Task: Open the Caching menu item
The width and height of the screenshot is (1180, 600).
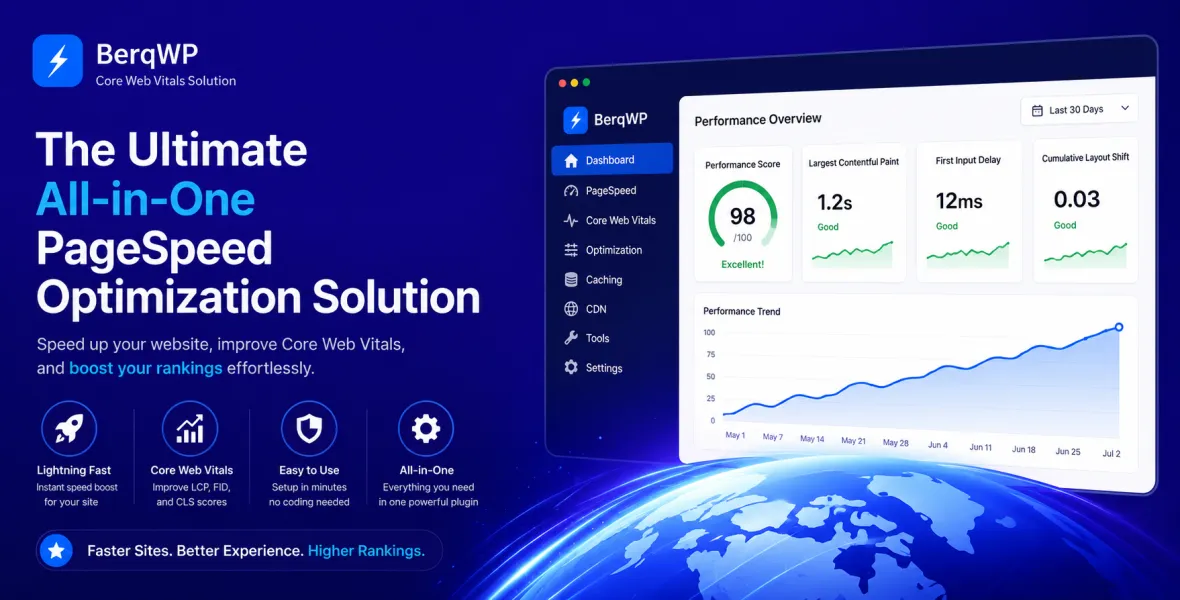Action: point(604,280)
